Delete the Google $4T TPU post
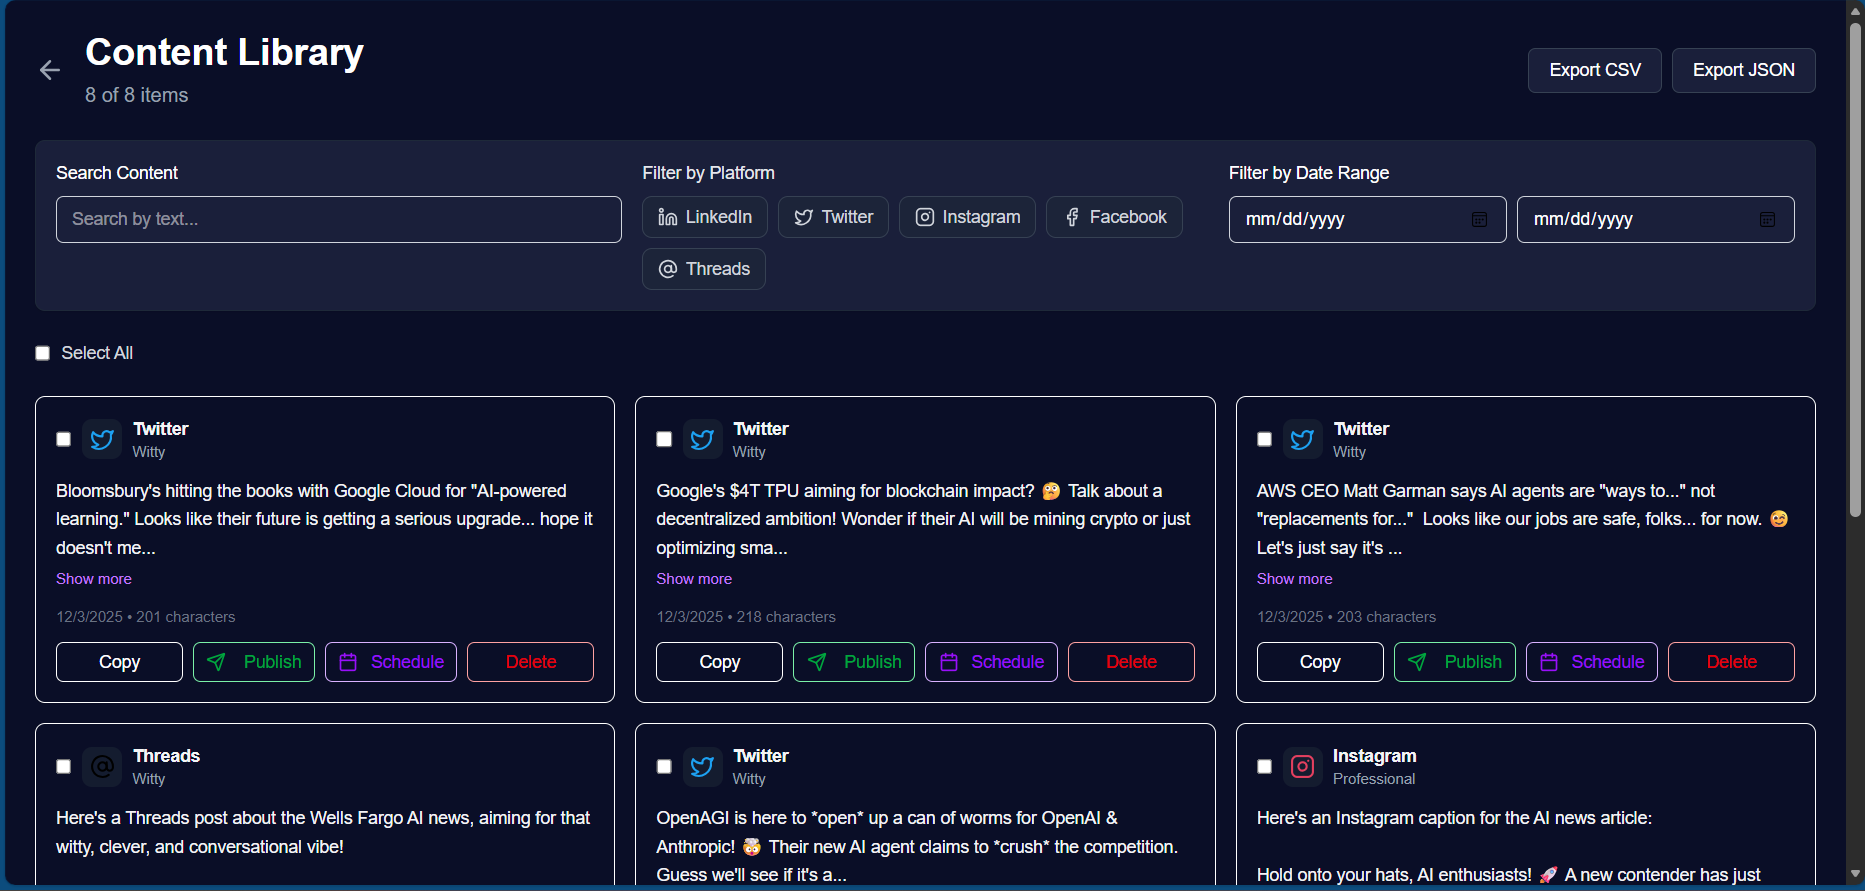 pos(1131,662)
